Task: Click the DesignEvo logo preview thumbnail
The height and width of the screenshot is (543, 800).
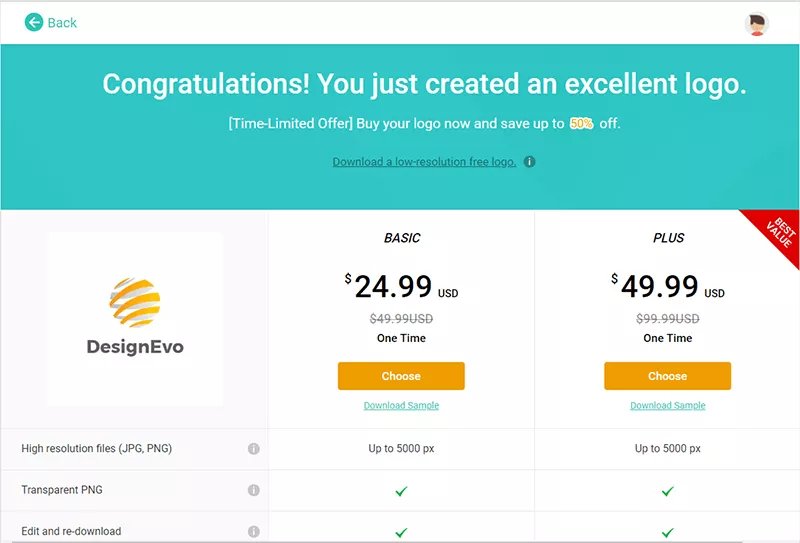Action: click(135, 318)
